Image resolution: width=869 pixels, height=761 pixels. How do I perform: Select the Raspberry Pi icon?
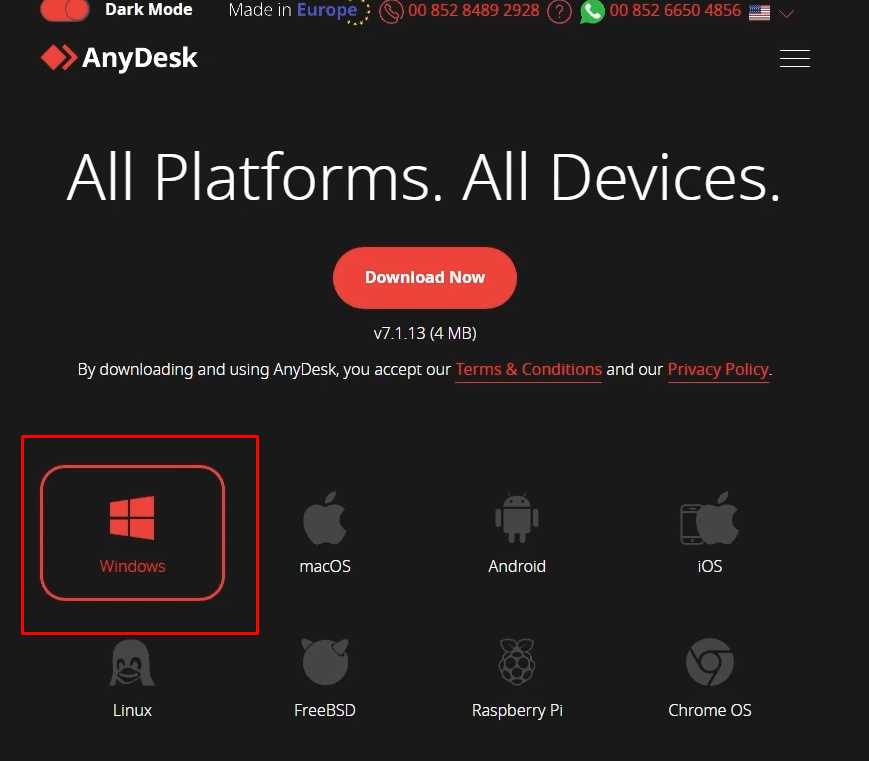(x=517, y=662)
